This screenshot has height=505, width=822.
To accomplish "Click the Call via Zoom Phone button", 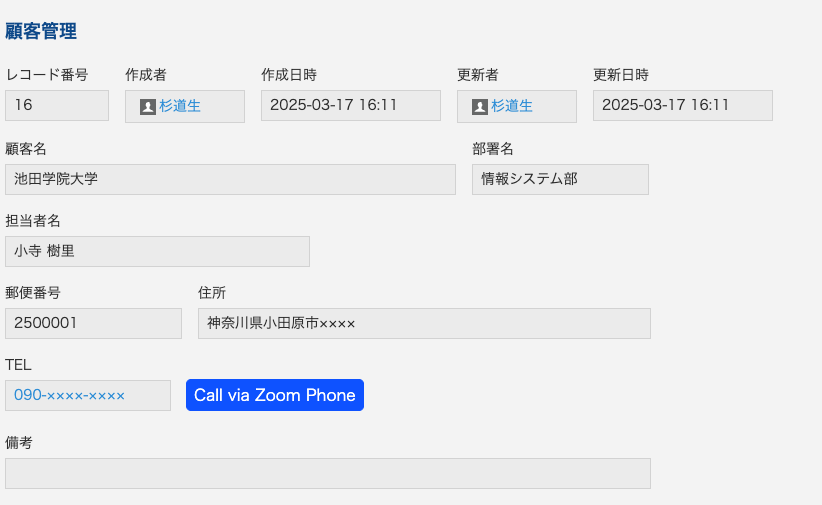I will (x=275, y=395).
